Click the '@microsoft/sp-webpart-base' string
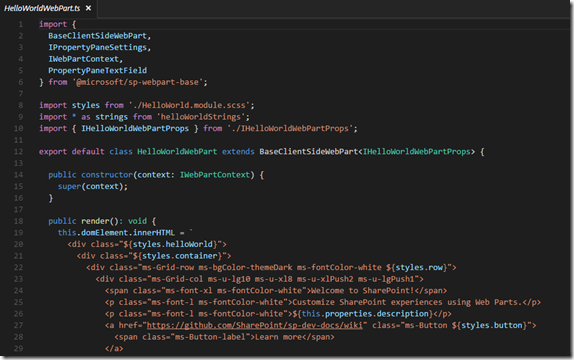The height and width of the screenshot is (360, 574). pyautogui.click(x=137, y=82)
